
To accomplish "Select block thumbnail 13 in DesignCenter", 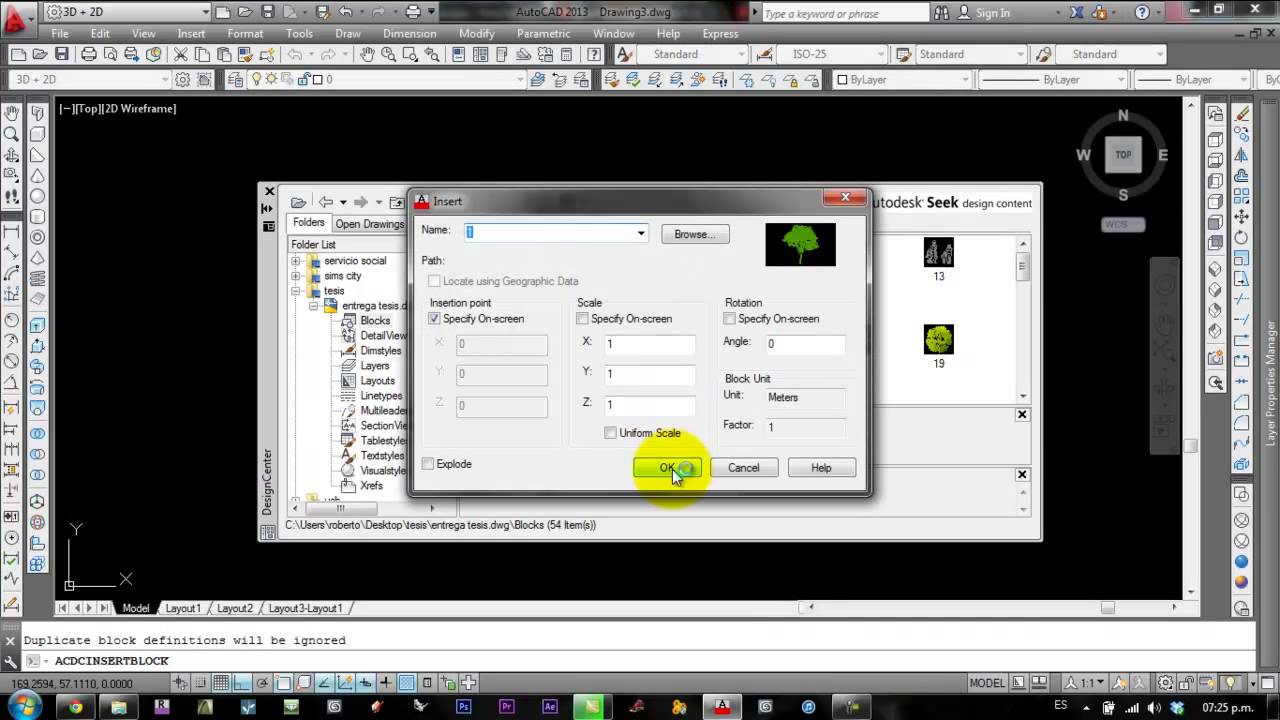I will click(938, 259).
